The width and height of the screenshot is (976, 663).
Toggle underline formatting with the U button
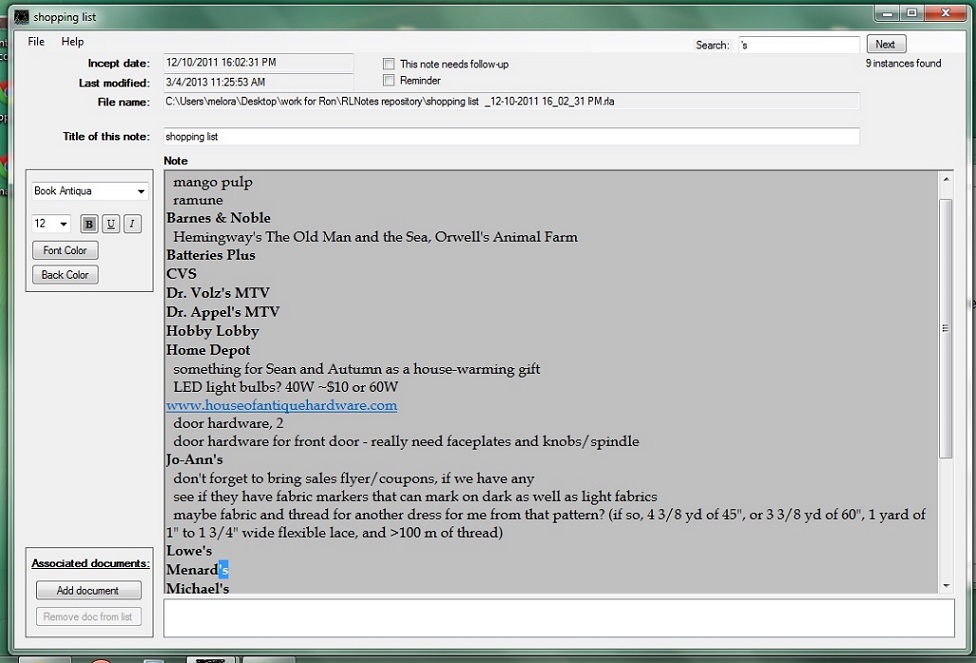111,223
